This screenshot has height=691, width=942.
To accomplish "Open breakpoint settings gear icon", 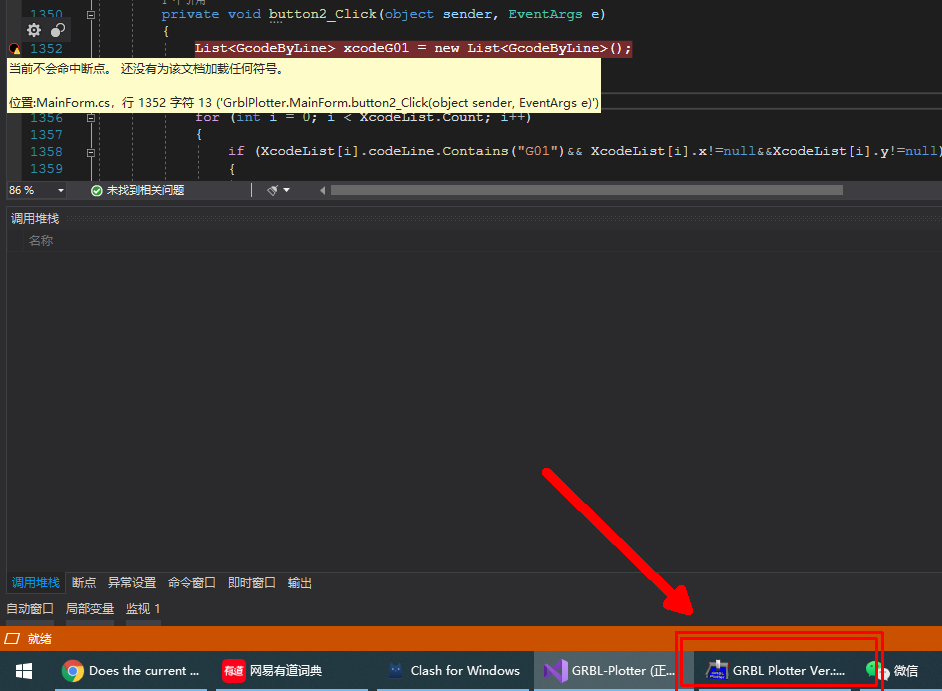I will pyautogui.click(x=34, y=30).
